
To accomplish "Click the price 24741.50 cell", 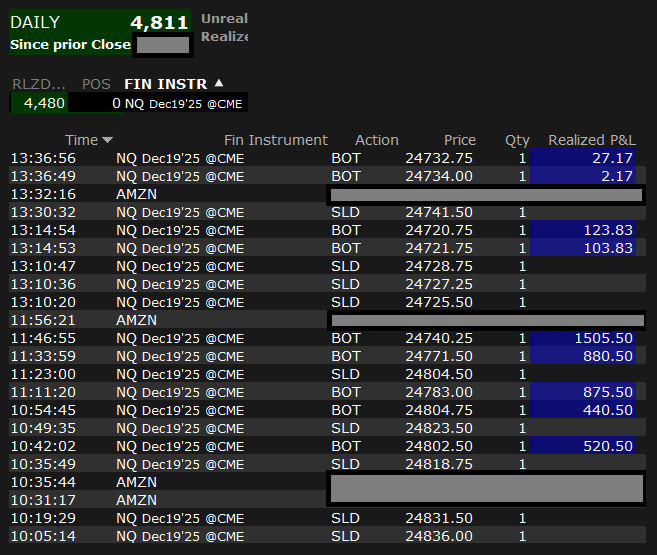I will [x=439, y=212].
